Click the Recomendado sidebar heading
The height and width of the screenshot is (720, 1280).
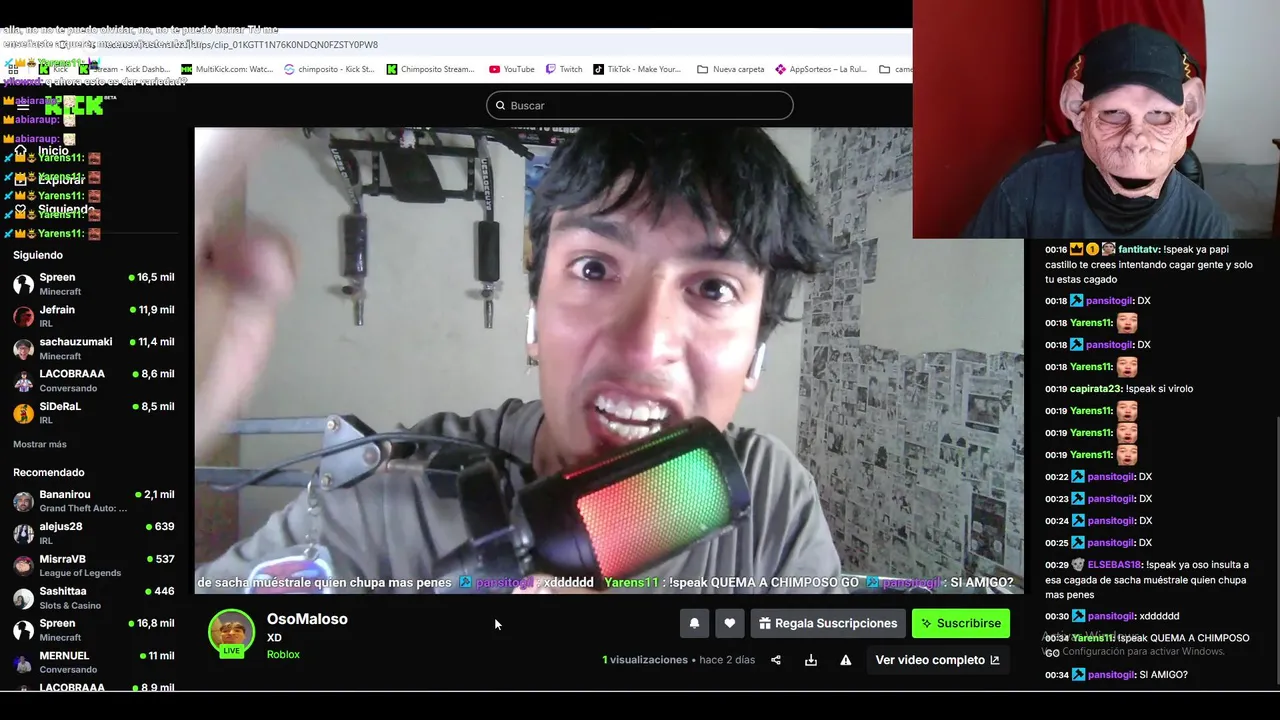49,472
